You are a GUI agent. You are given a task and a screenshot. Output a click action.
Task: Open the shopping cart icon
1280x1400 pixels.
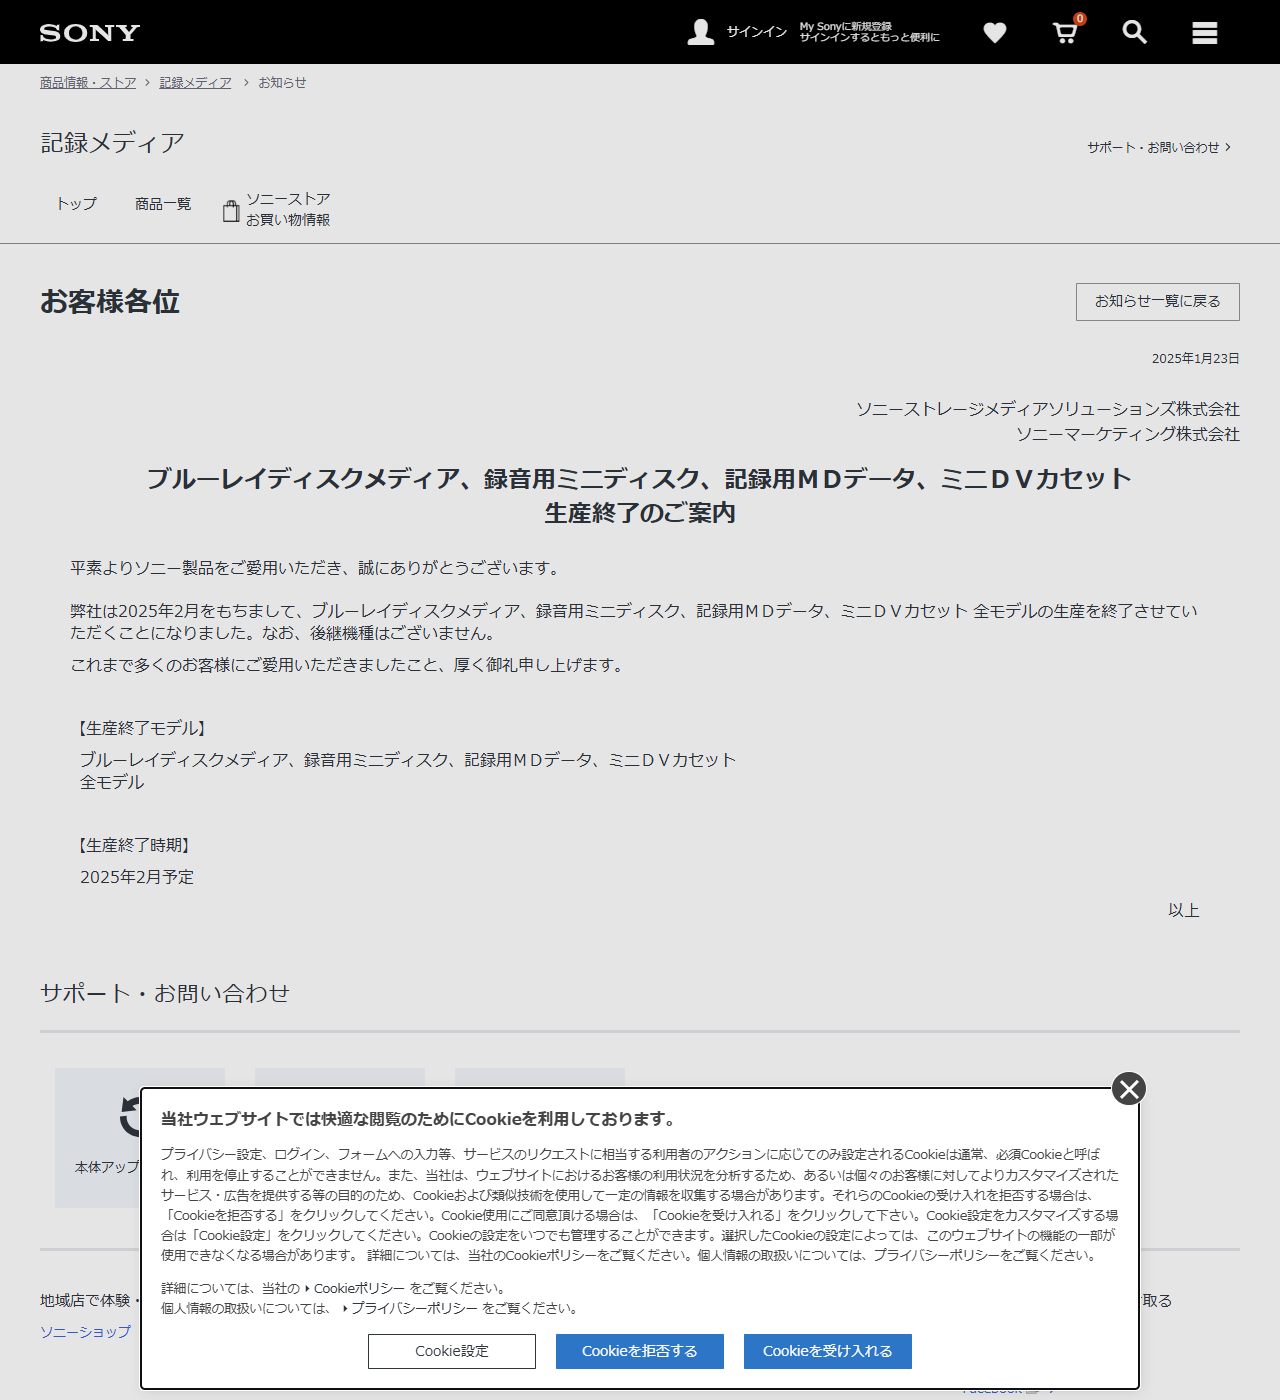1066,33
